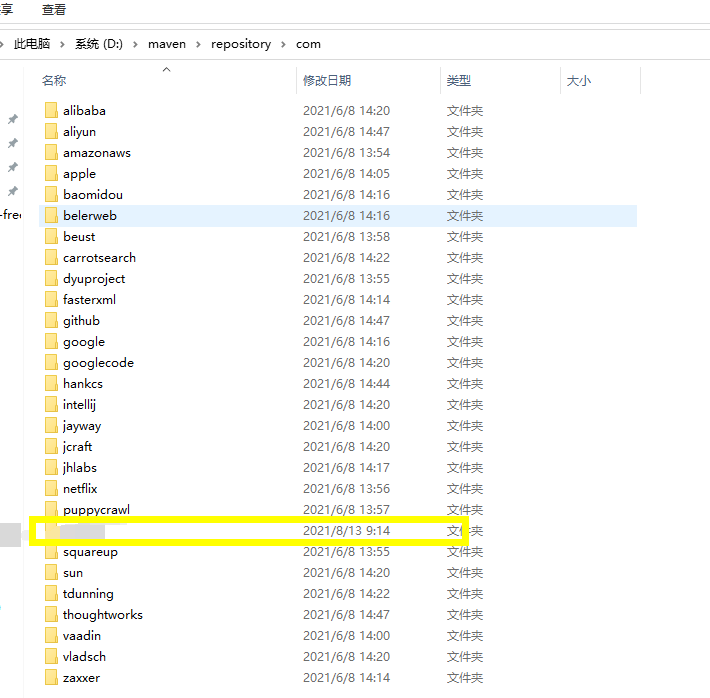Click com in the address breadcrumb
The image size is (710, 698).
point(308,44)
